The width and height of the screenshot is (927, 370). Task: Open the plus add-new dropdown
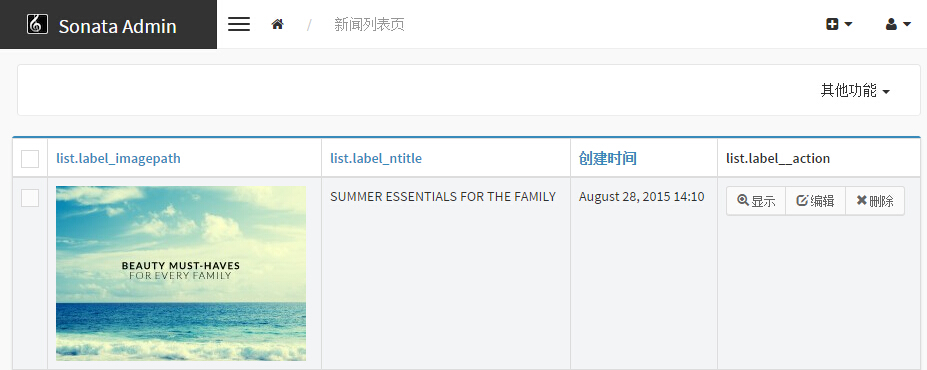point(839,24)
